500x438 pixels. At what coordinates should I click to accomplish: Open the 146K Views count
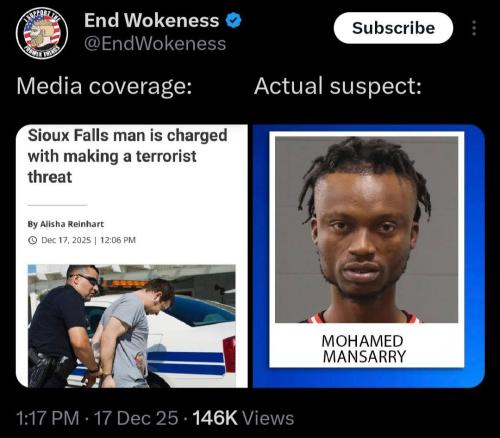[x=243, y=418]
